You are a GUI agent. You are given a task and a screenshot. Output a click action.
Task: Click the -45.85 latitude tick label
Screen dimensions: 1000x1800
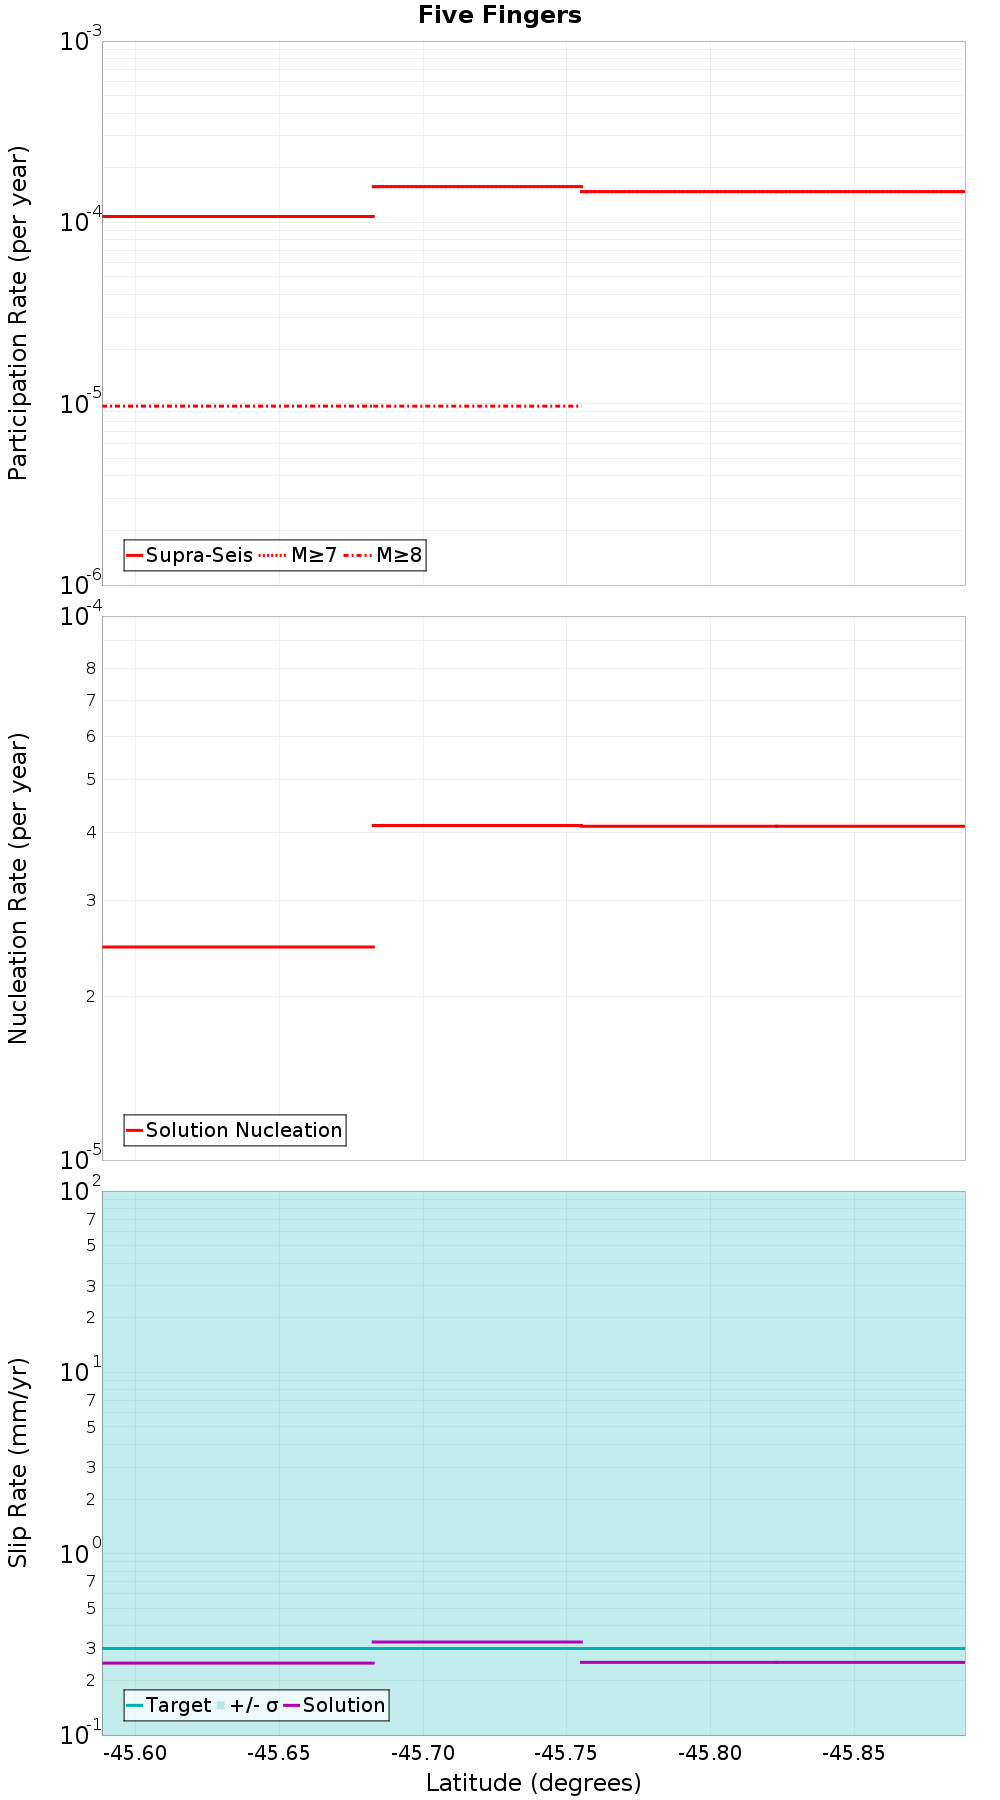pyautogui.click(x=854, y=1753)
